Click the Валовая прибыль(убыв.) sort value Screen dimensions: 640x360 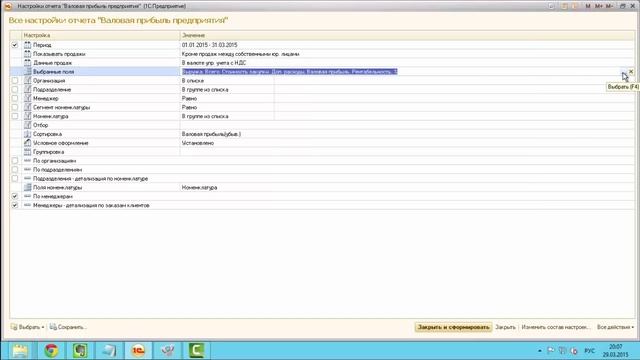pos(211,134)
